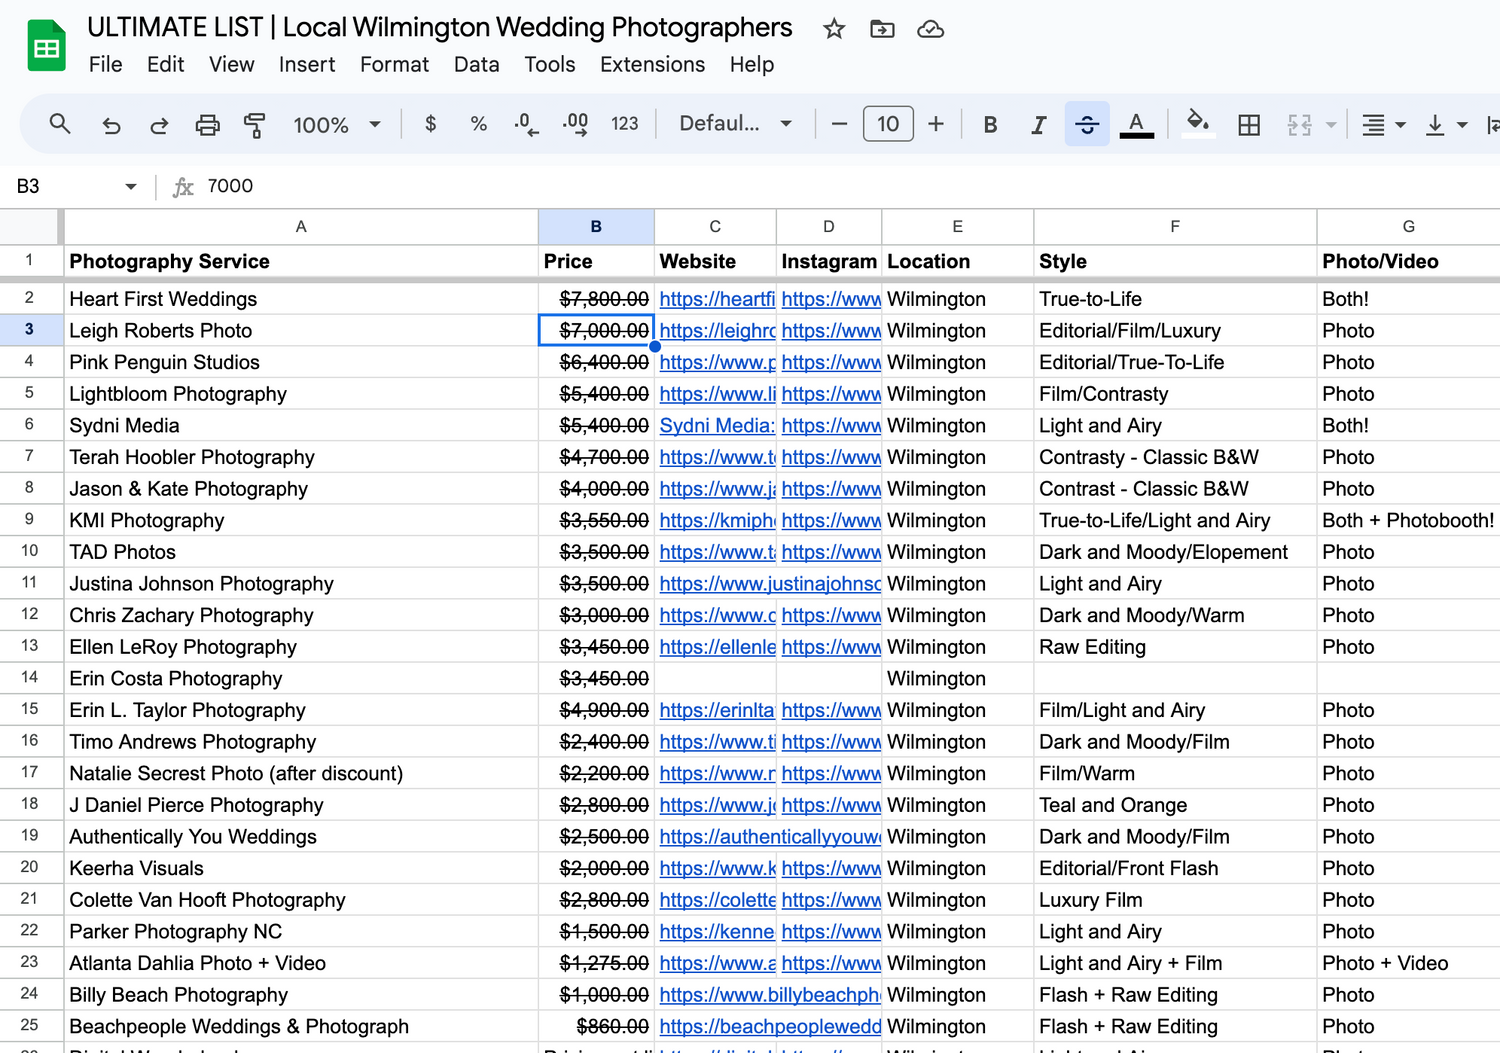Toggle italic formatting

click(1038, 125)
